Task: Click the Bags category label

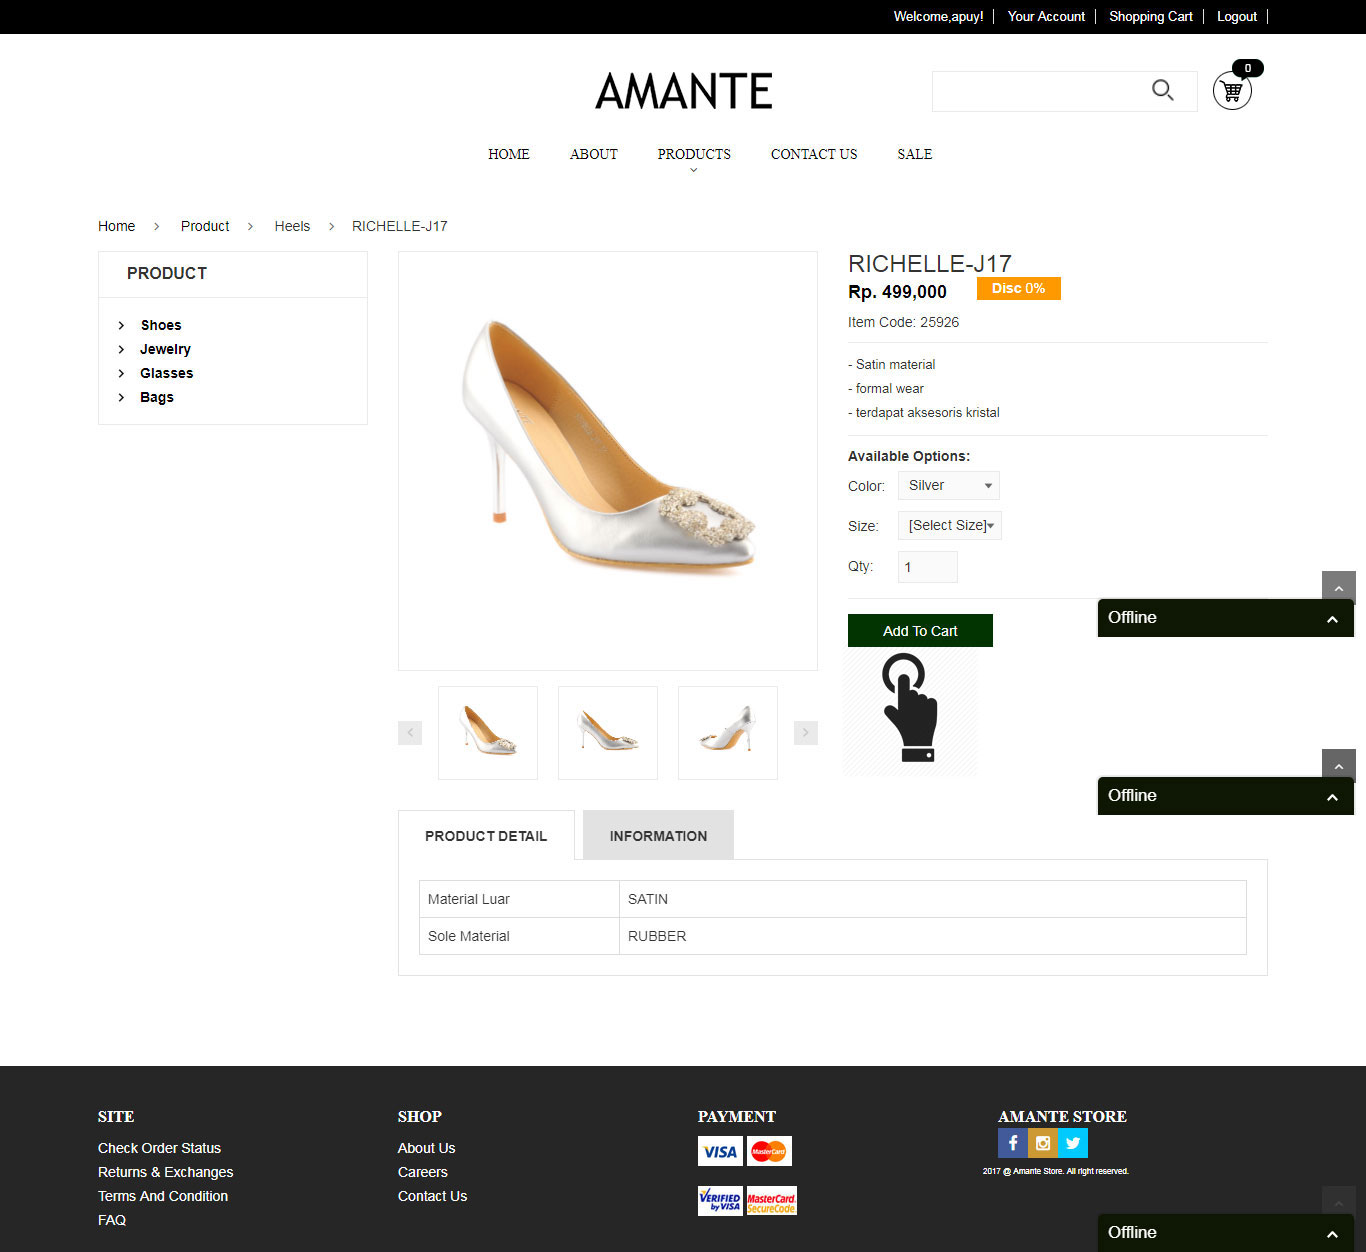Action: (x=157, y=397)
